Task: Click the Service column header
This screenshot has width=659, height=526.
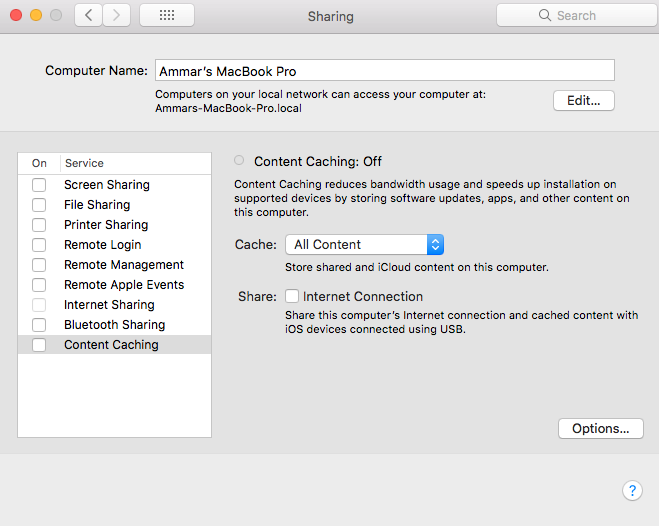Action: click(x=135, y=163)
